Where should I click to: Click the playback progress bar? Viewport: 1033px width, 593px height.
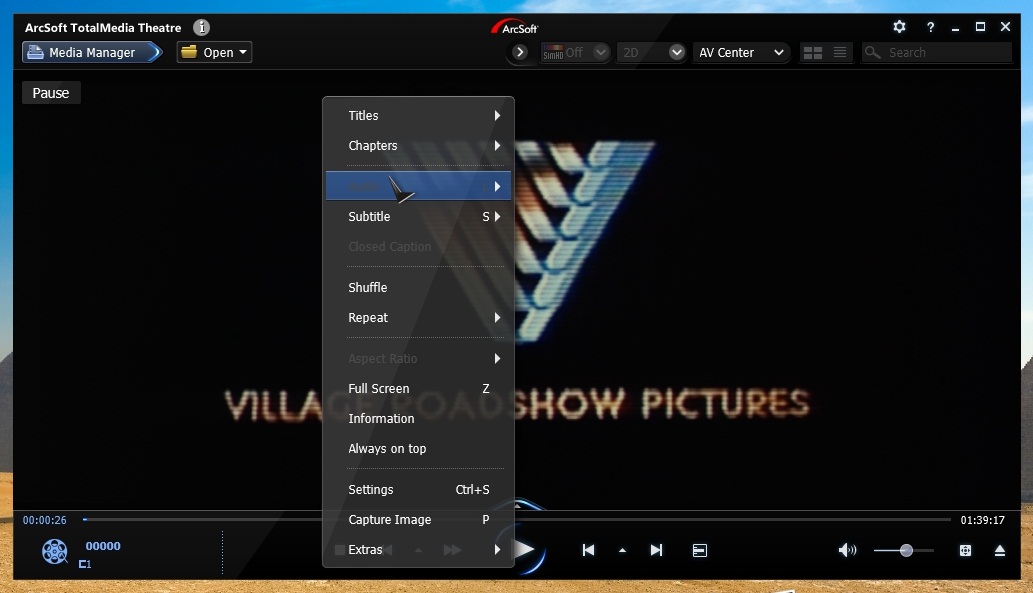point(517,519)
